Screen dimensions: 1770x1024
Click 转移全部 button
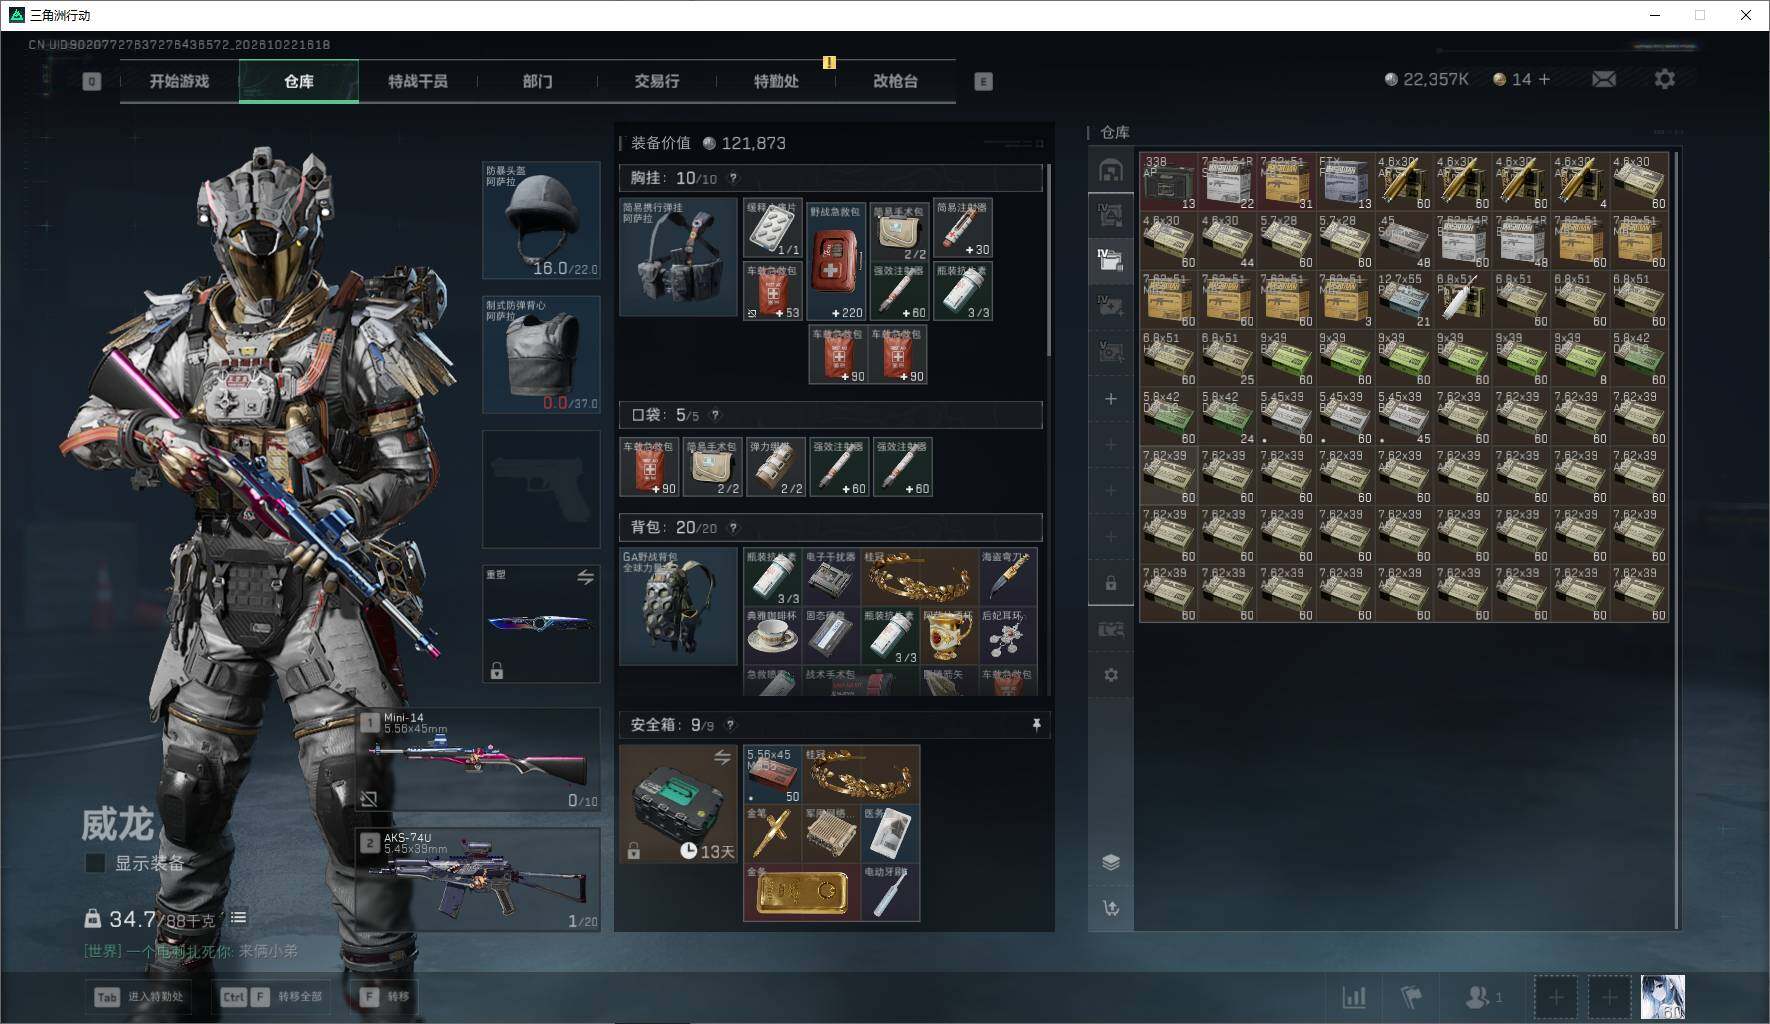[x=273, y=996]
